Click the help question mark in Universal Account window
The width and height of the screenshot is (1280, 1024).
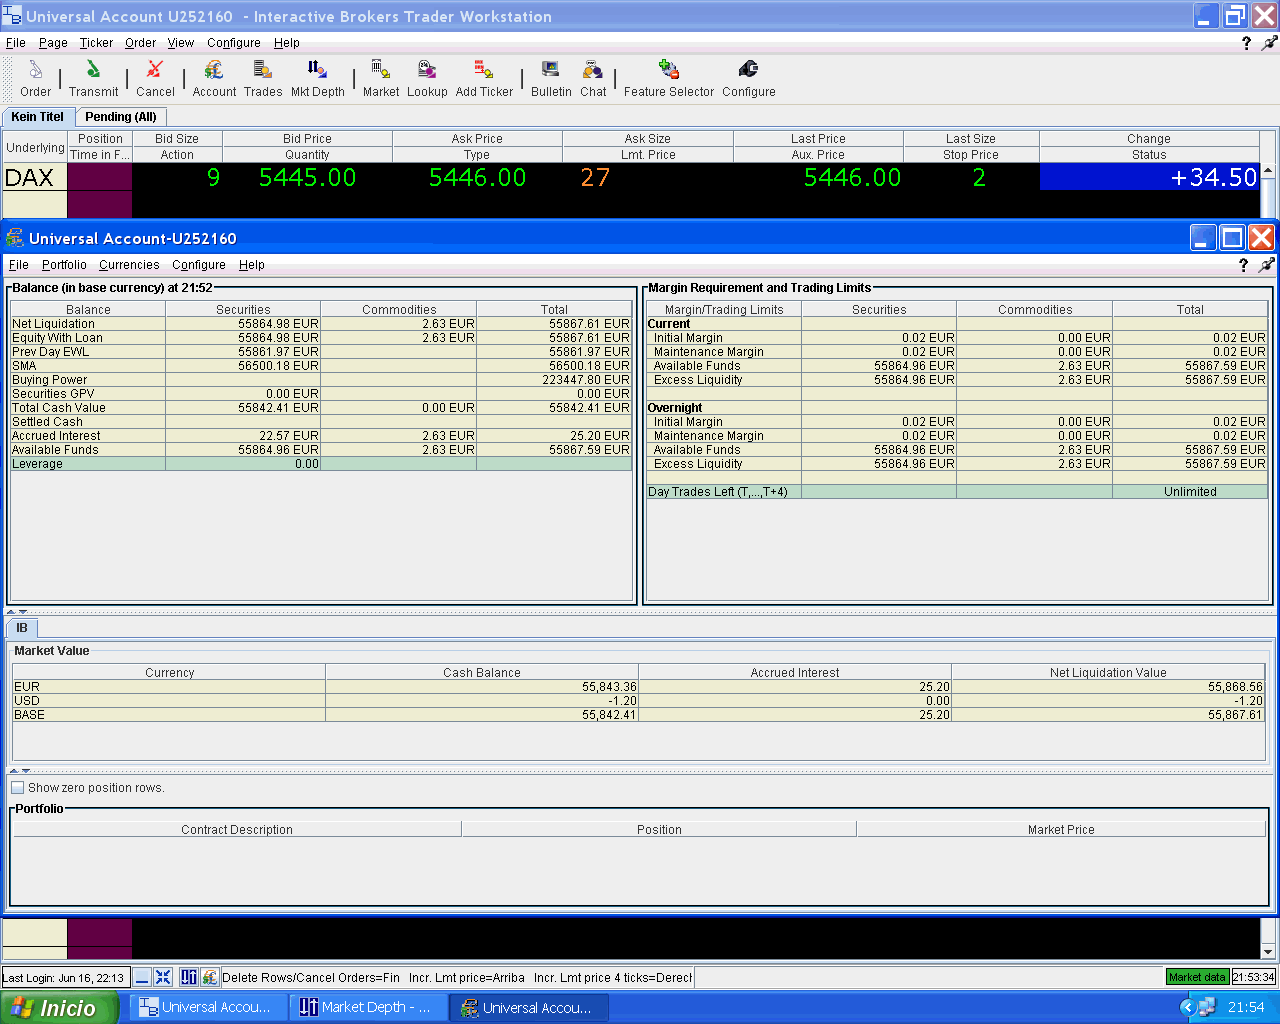click(1243, 265)
